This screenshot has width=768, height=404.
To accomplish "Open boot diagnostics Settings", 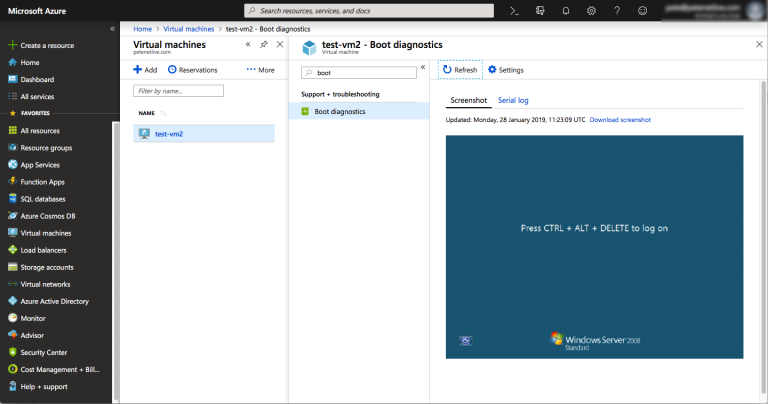I will pos(506,70).
